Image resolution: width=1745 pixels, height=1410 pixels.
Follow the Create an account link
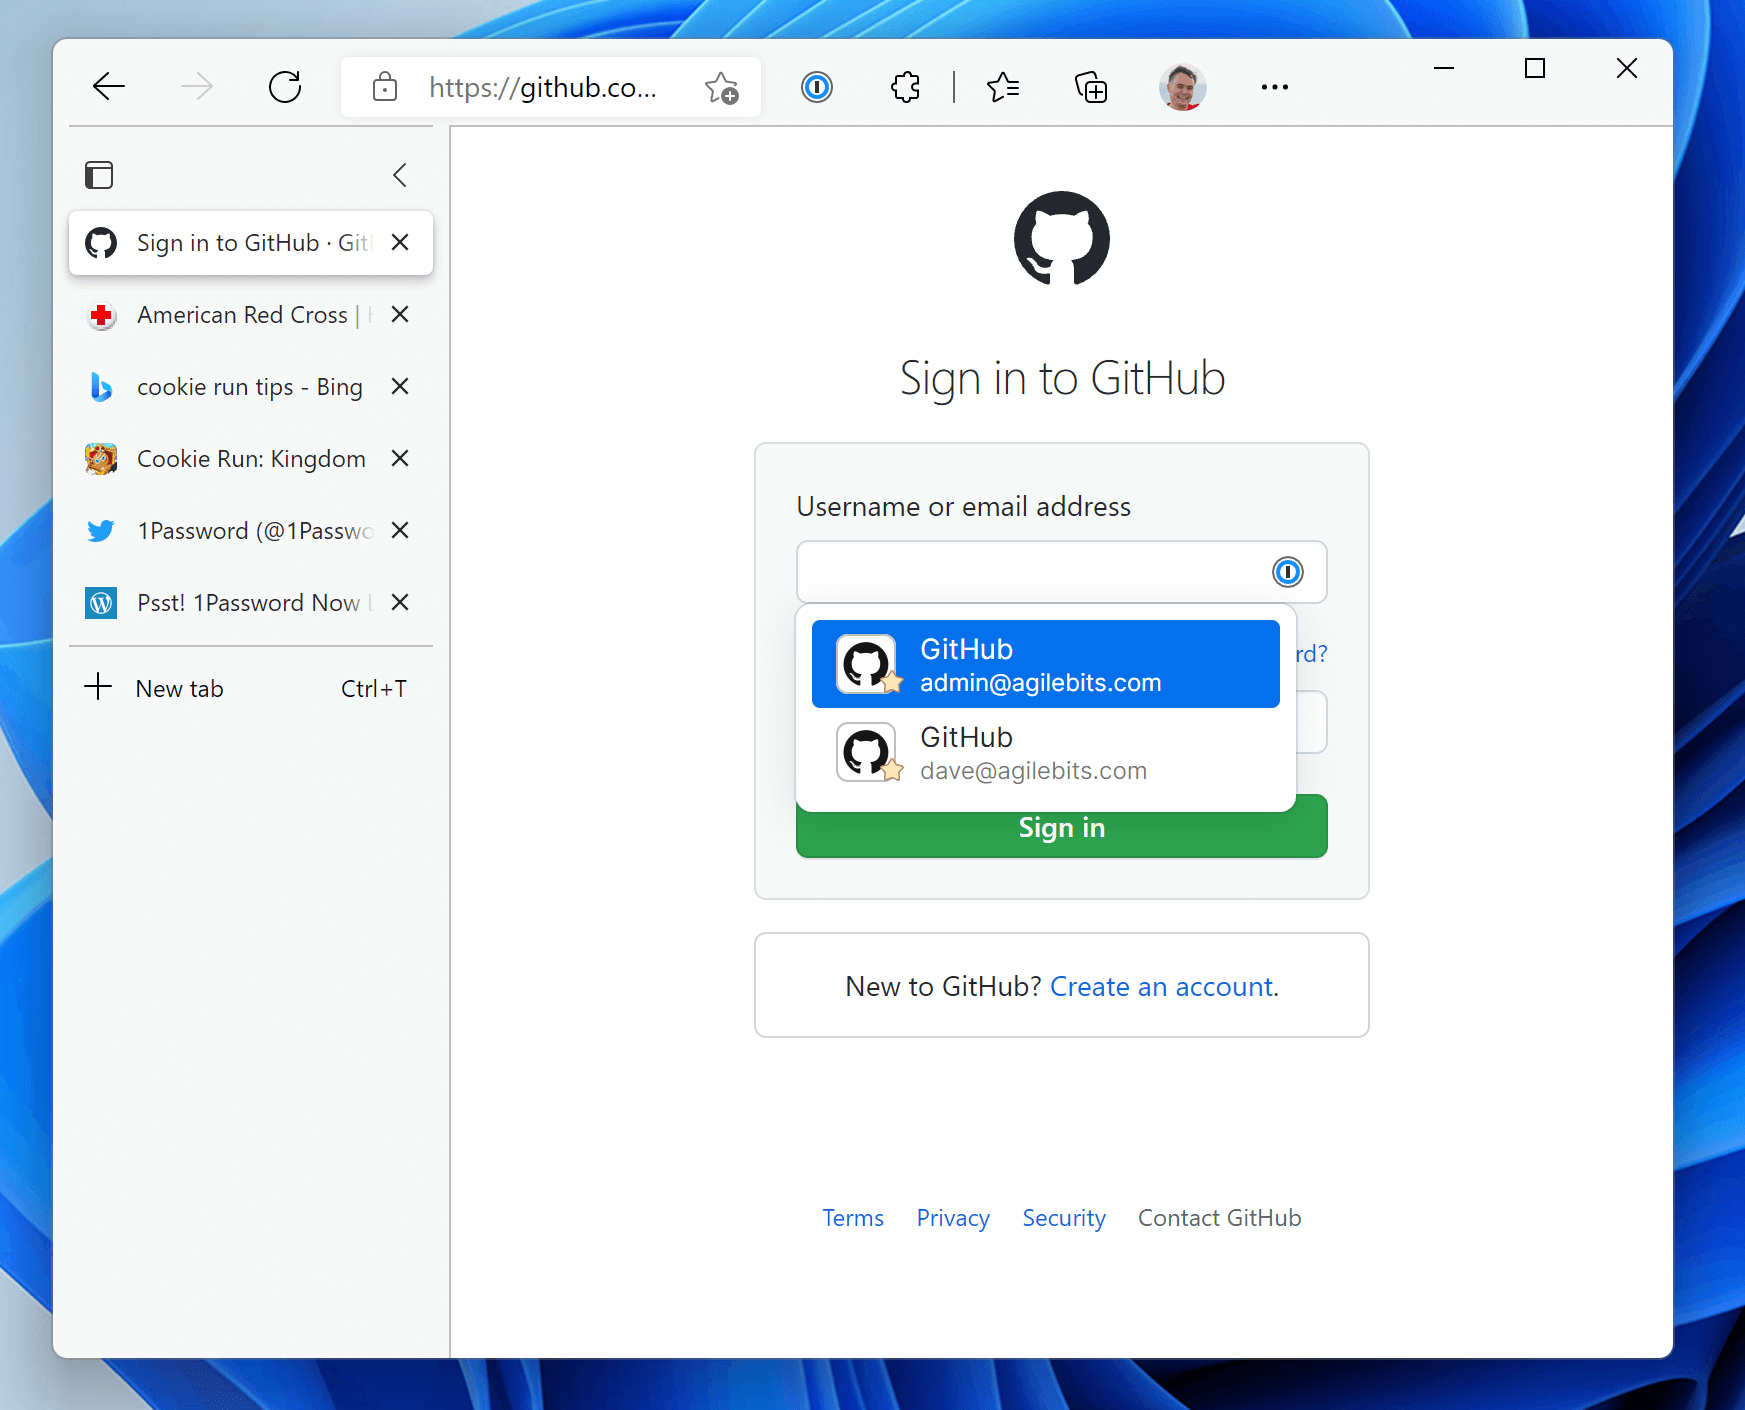click(x=1161, y=986)
